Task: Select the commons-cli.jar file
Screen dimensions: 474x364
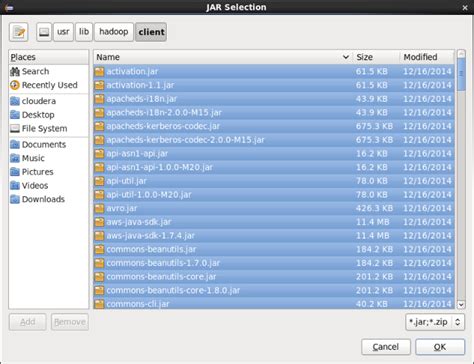Action: 274,304
